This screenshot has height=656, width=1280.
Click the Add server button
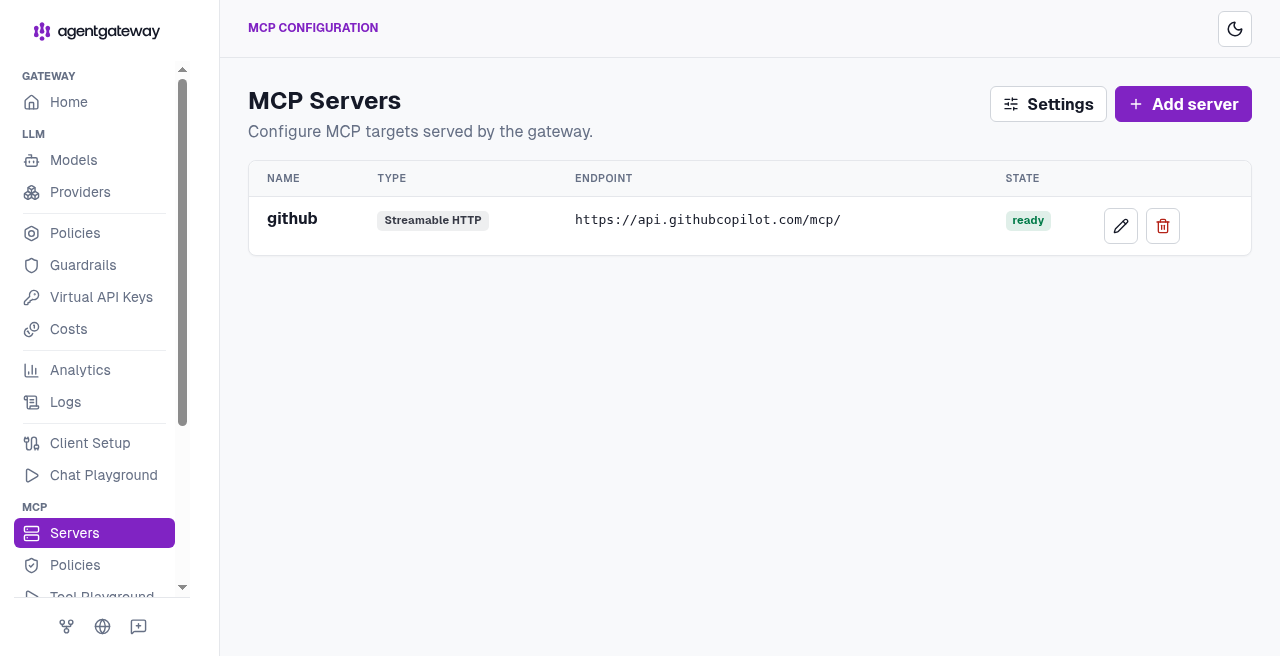click(x=1183, y=104)
